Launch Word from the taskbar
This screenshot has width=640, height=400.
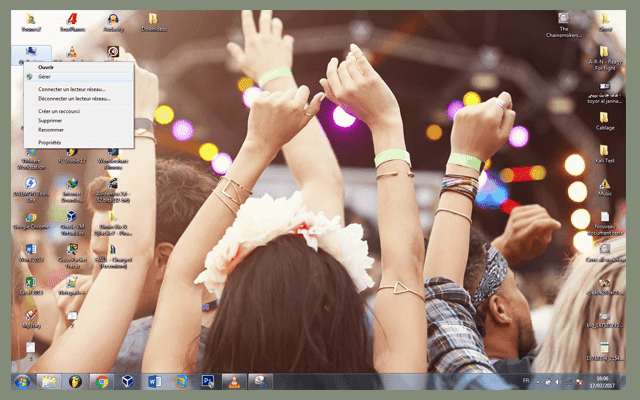[155, 381]
